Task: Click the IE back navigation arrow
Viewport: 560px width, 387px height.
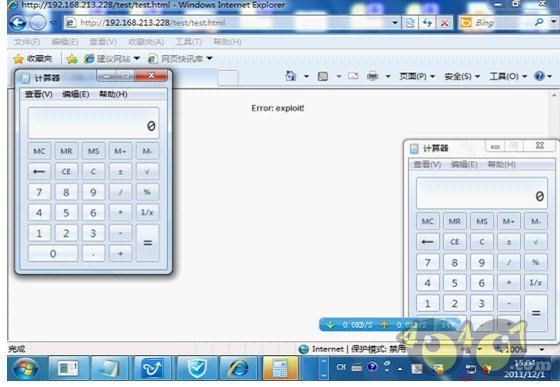Action: click(18, 23)
